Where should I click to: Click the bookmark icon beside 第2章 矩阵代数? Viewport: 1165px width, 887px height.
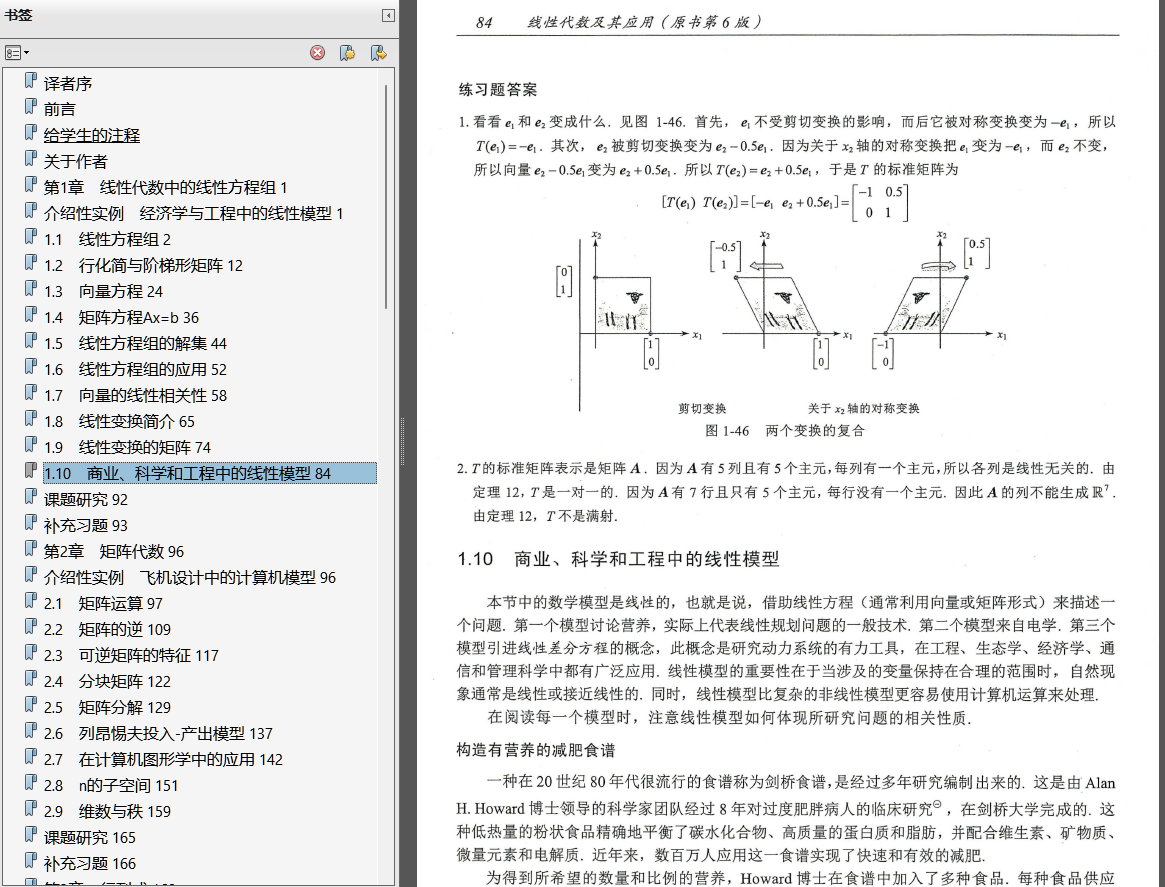[30, 548]
